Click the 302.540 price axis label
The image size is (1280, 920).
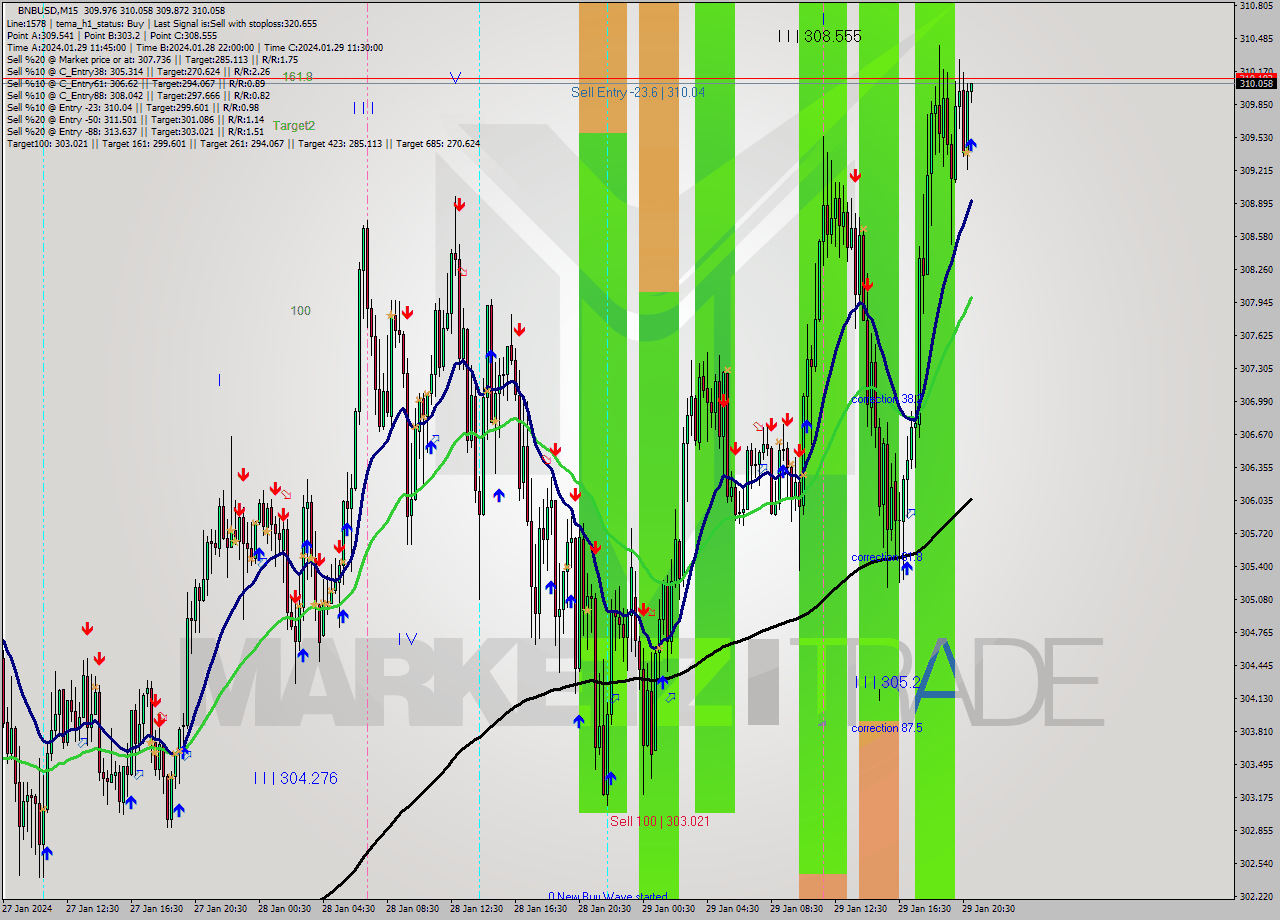pyautogui.click(x=1256, y=864)
